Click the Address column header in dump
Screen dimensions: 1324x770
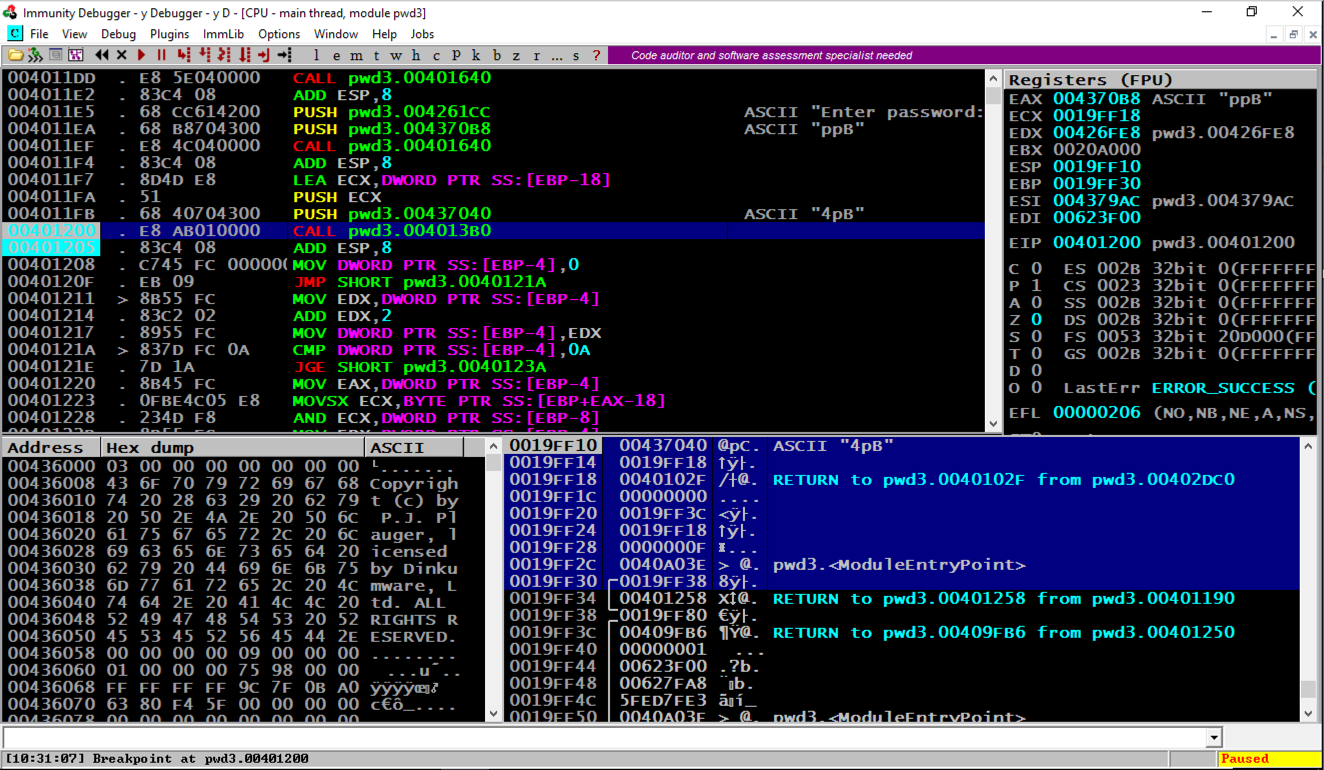[51, 448]
